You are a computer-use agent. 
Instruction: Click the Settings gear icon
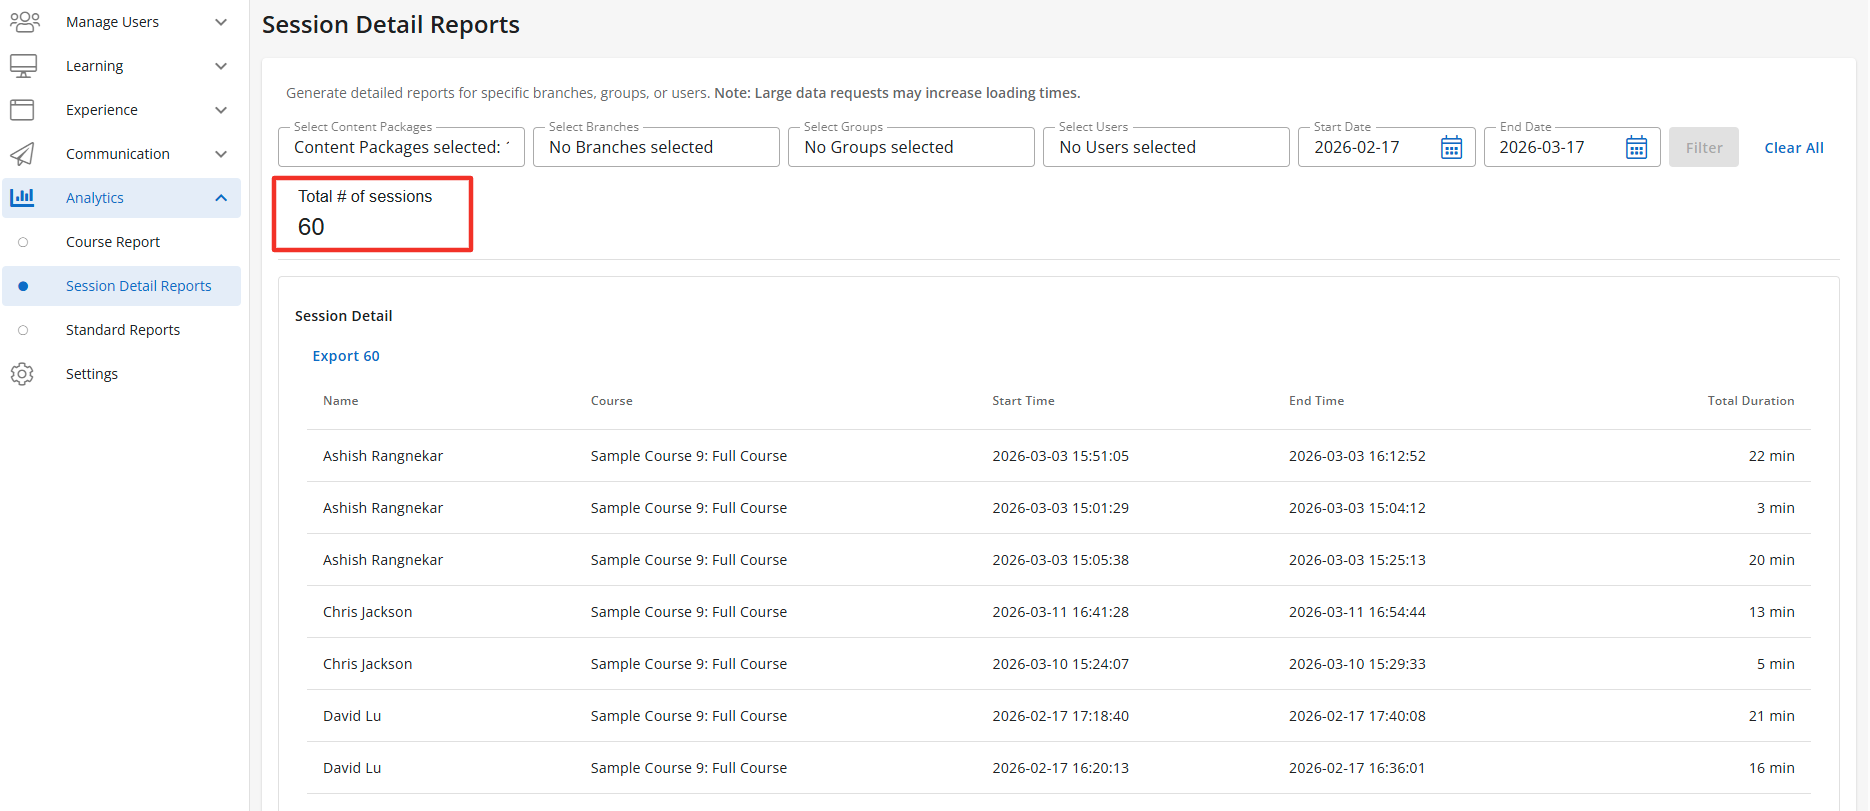[x=22, y=374]
